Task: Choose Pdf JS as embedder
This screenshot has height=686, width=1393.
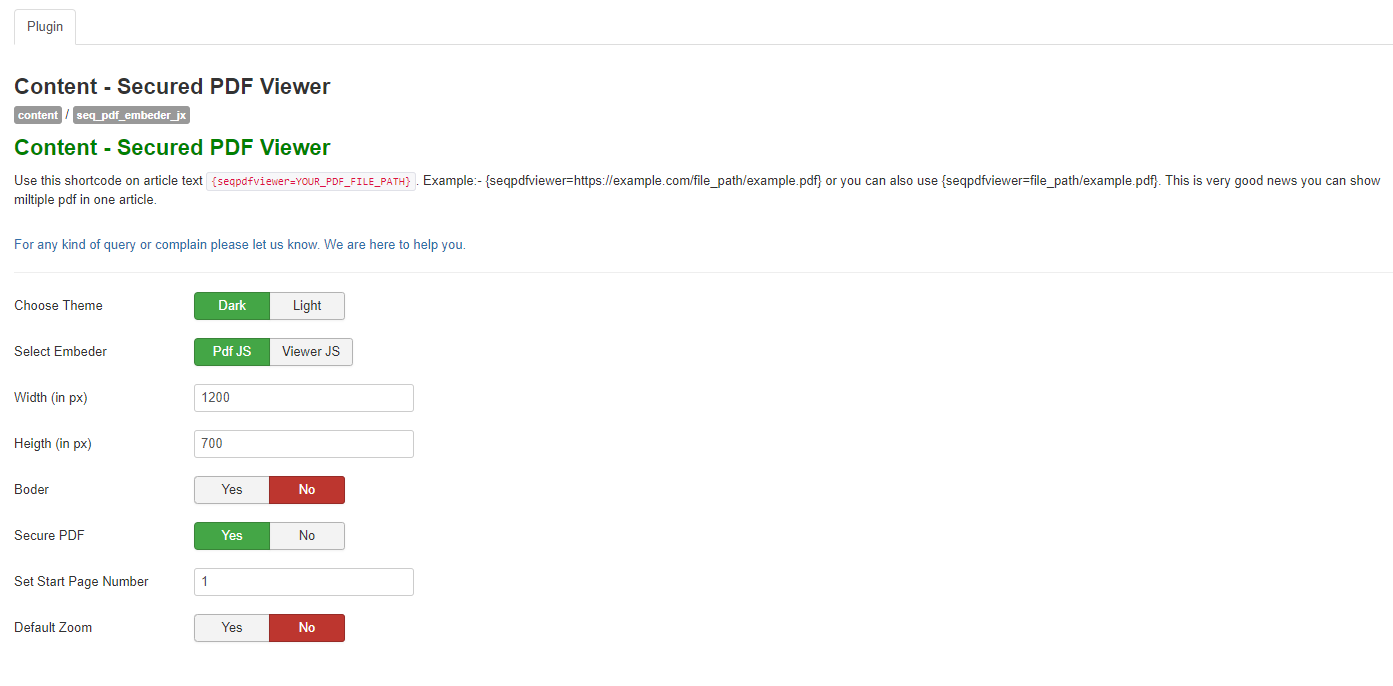Action: tap(232, 352)
